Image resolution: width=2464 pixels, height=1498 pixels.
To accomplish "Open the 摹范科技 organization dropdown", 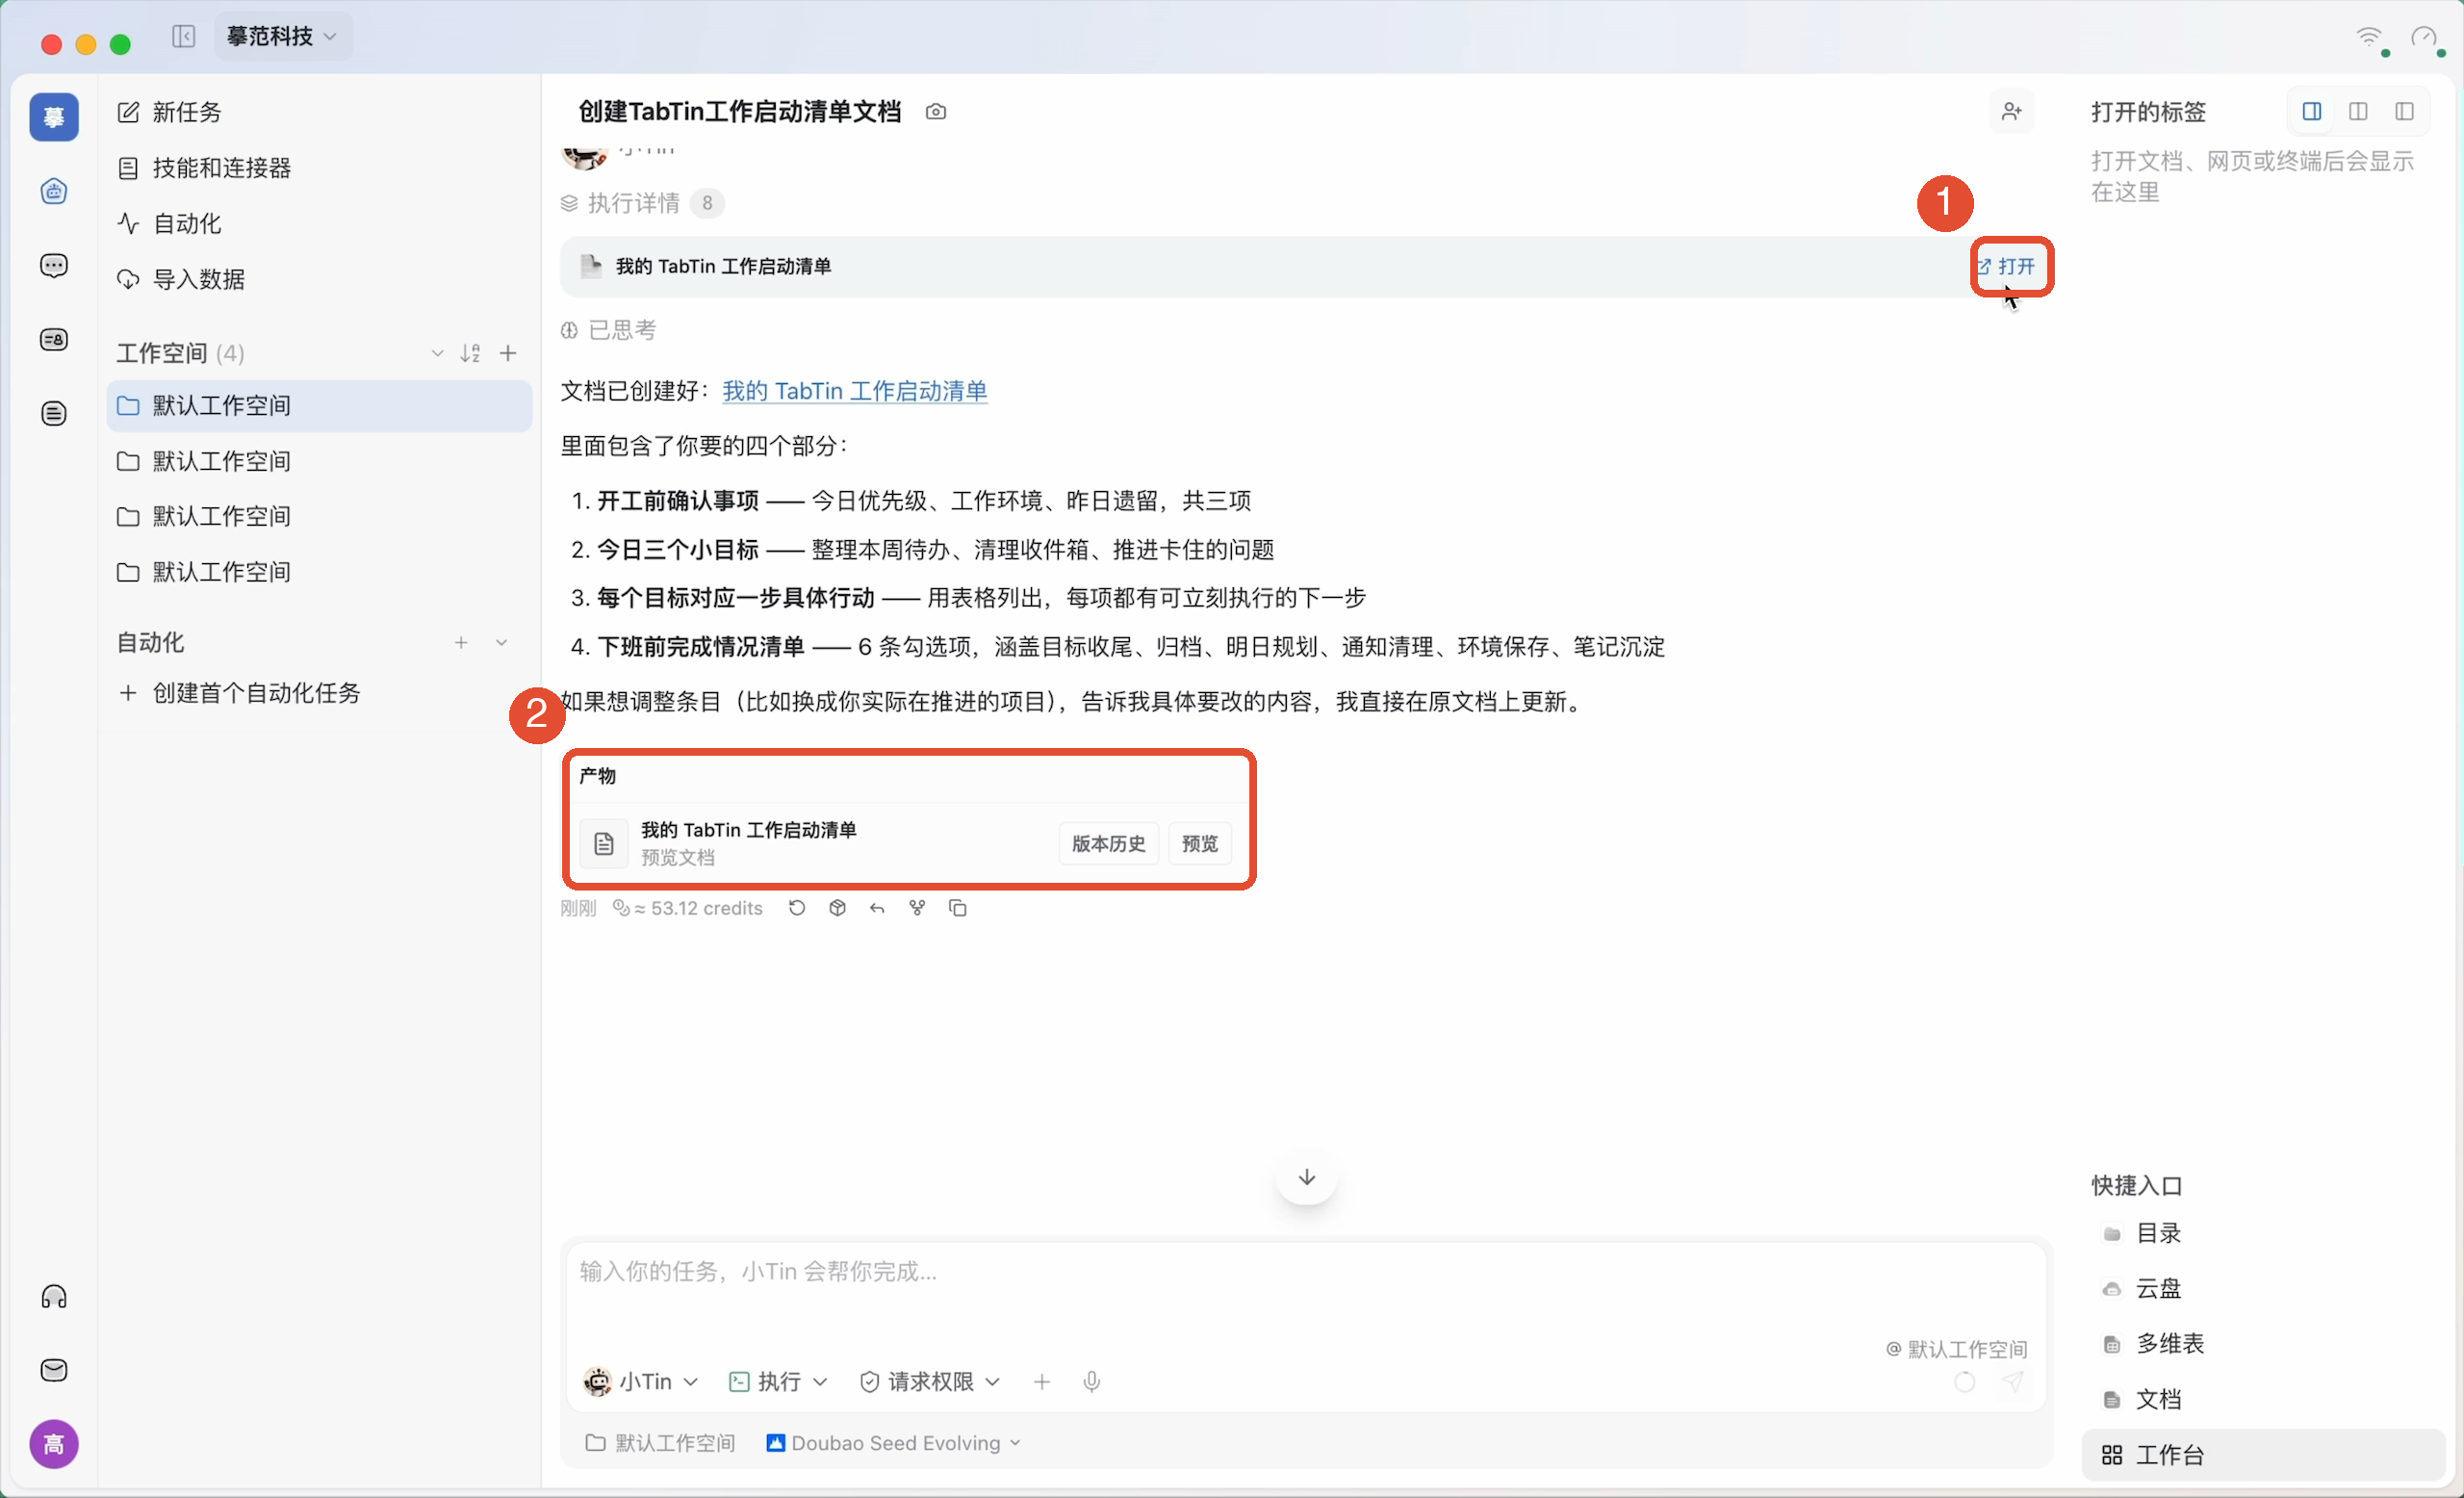I will 283,37.
